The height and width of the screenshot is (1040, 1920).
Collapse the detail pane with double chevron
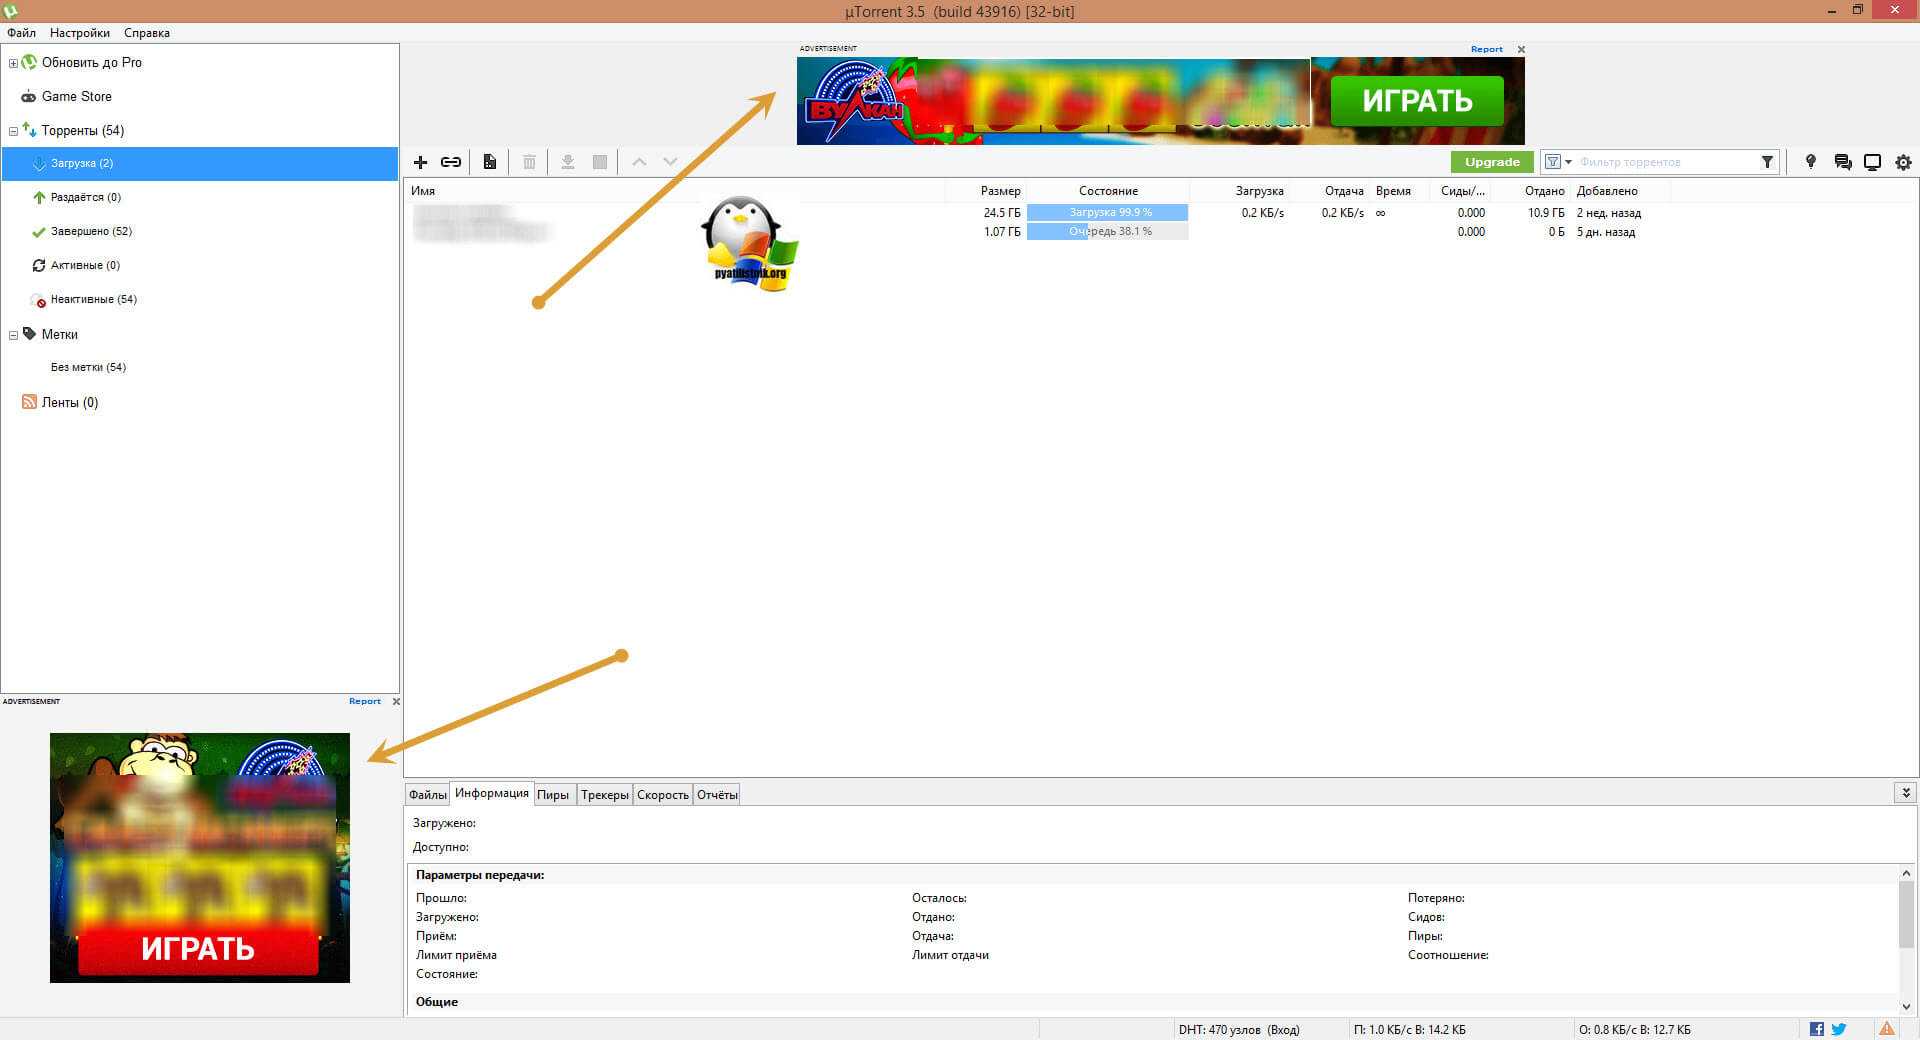click(x=1906, y=792)
